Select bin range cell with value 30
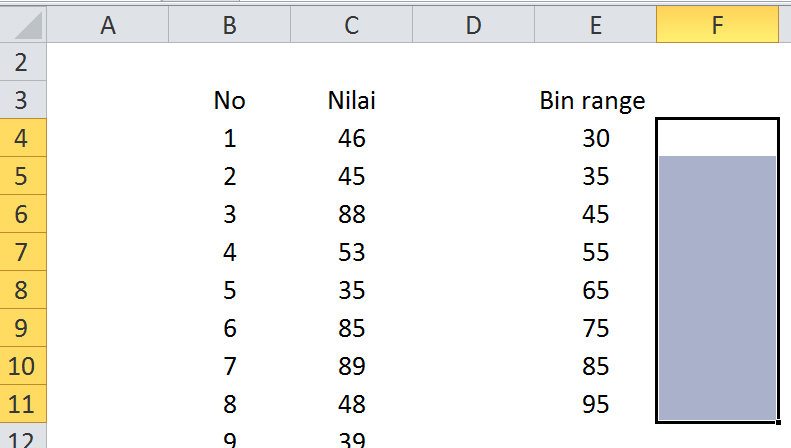The width and height of the screenshot is (791, 448). [x=595, y=138]
